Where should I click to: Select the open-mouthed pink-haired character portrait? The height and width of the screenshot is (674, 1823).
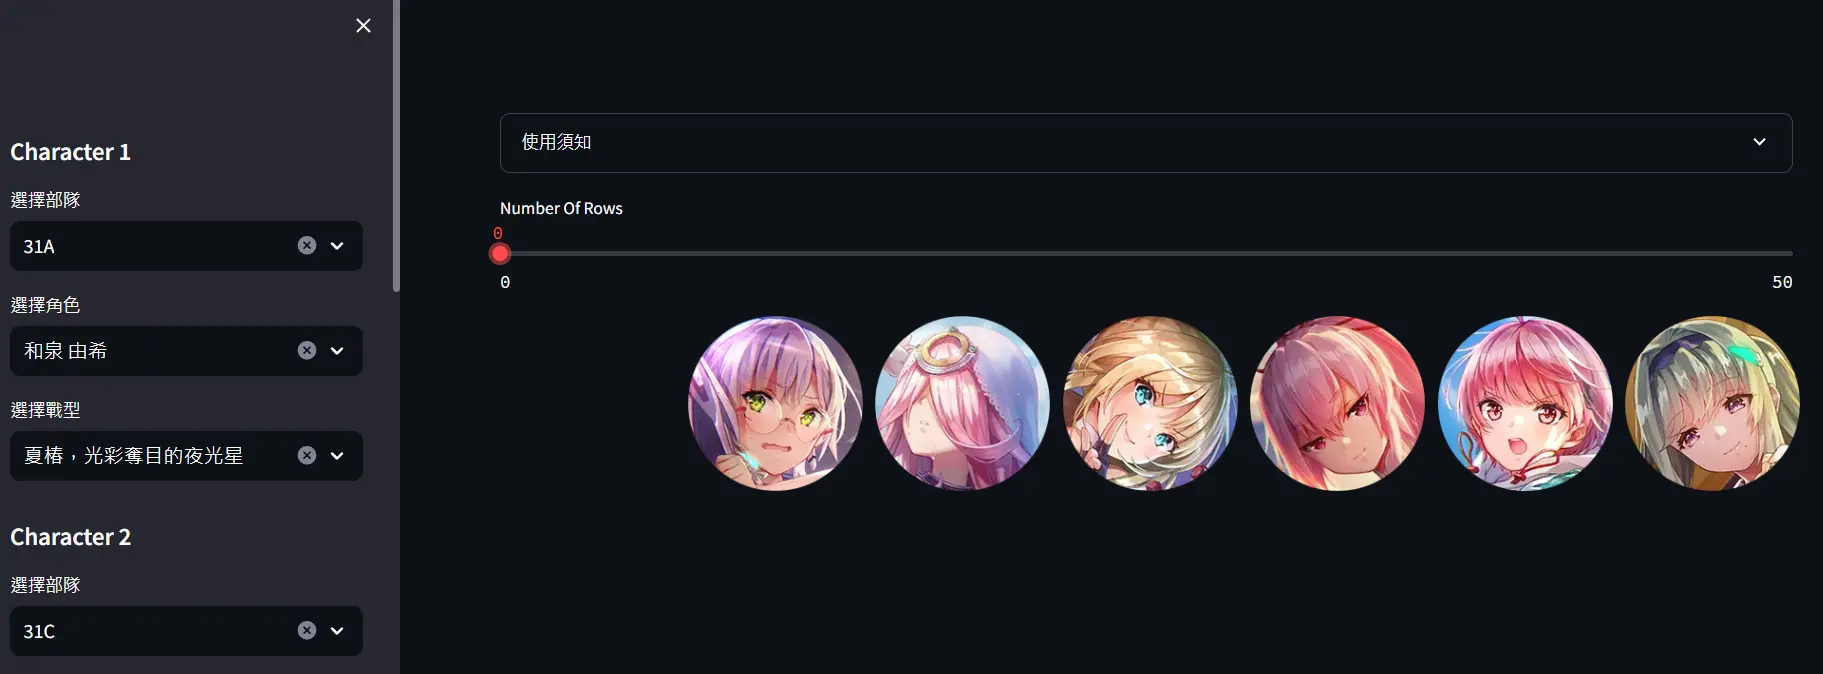[1525, 404]
